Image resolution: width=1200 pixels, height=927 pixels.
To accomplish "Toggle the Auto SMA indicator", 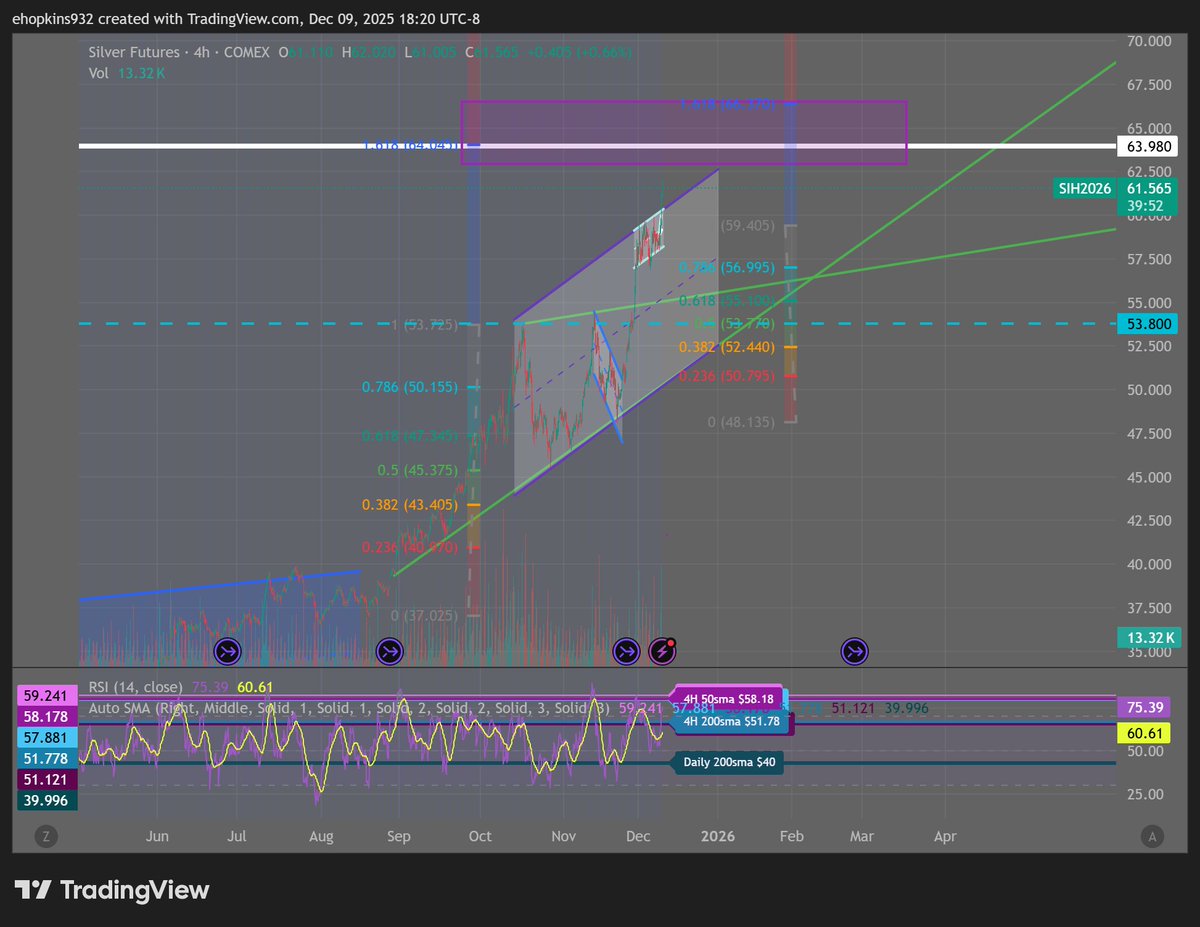I will [120, 708].
